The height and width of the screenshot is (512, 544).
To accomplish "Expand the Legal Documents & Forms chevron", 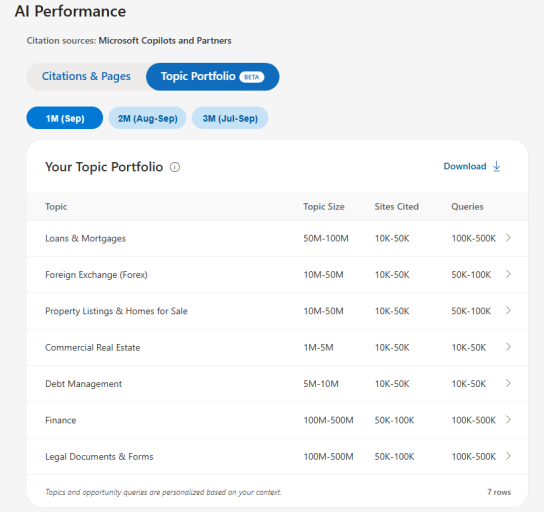I will coord(508,456).
